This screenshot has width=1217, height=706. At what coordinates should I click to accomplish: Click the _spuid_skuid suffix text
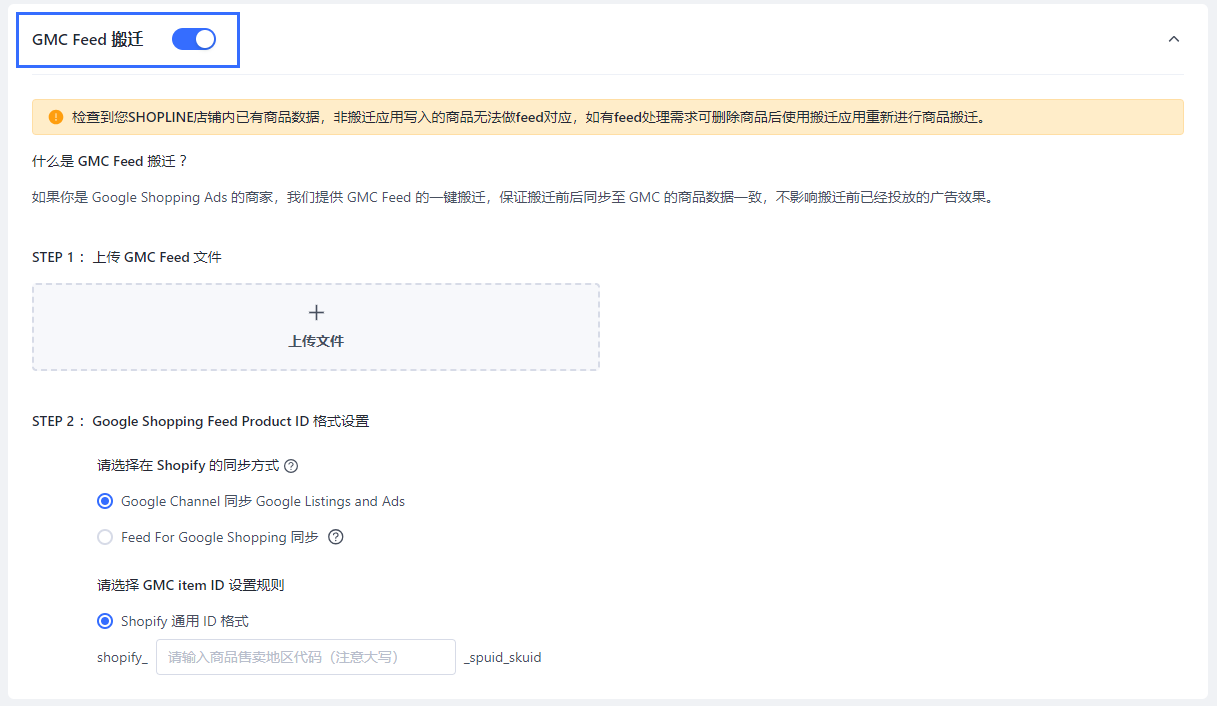coord(503,658)
